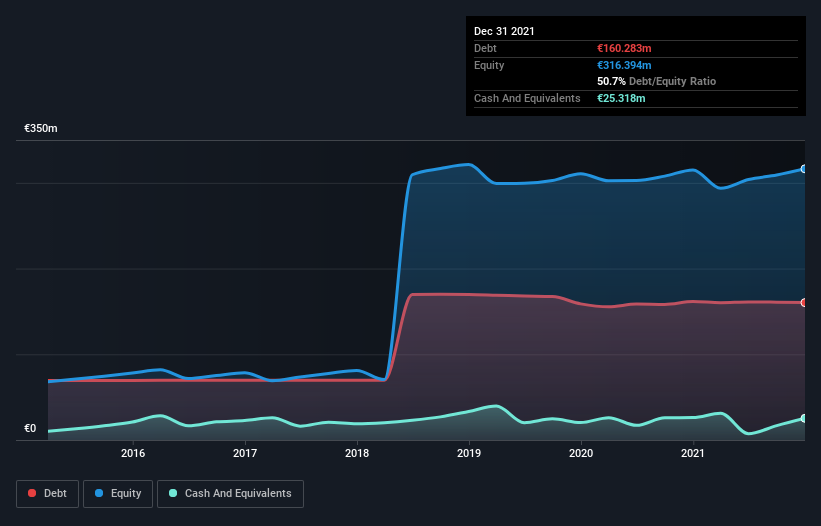Toggle the Equity series legend button
The height and width of the screenshot is (526, 821).
coord(118,494)
